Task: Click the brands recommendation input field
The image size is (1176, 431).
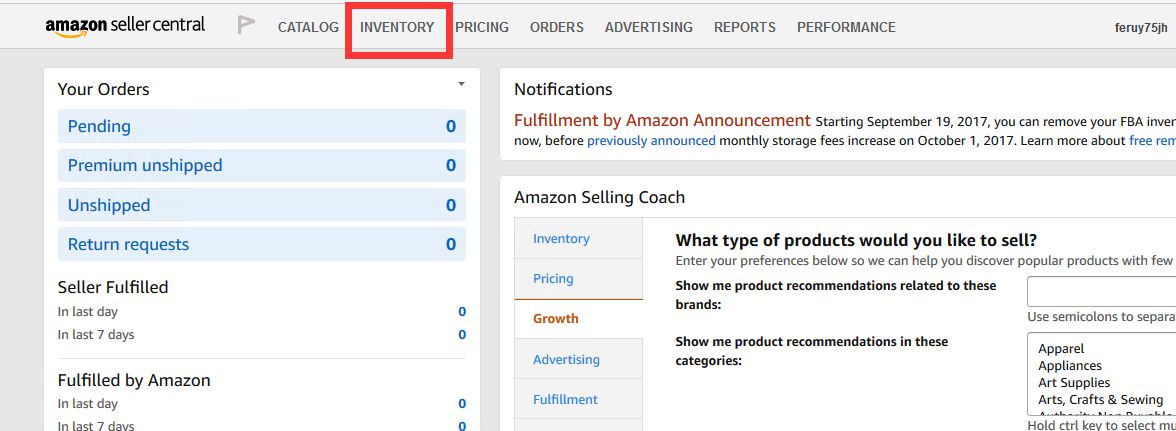Action: [x=1100, y=292]
